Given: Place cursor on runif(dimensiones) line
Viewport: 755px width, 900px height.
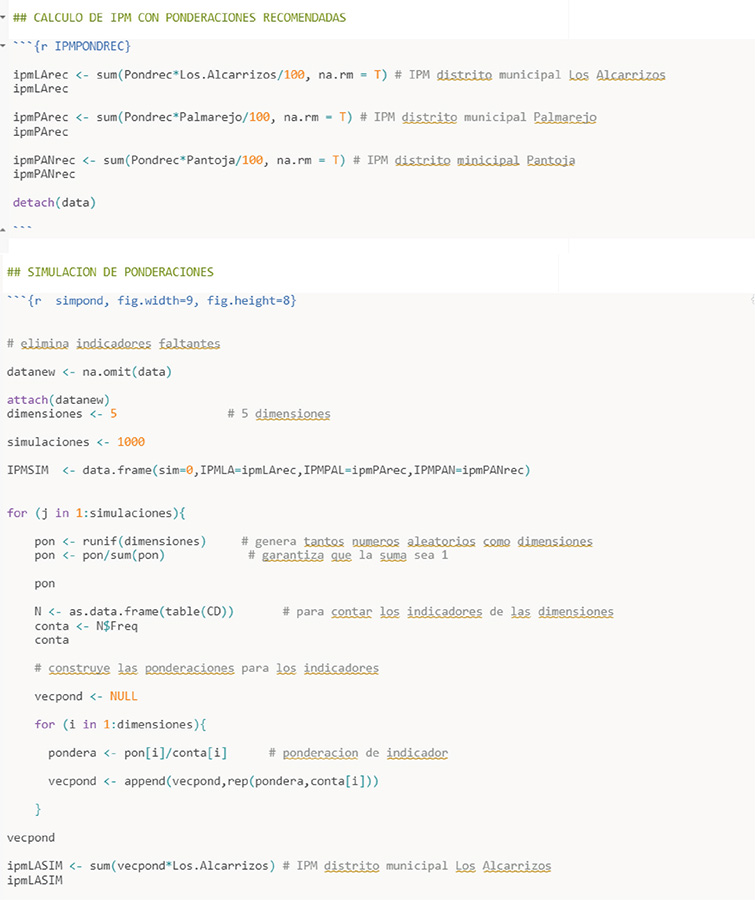Looking at the screenshot, I should click(120, 541).
